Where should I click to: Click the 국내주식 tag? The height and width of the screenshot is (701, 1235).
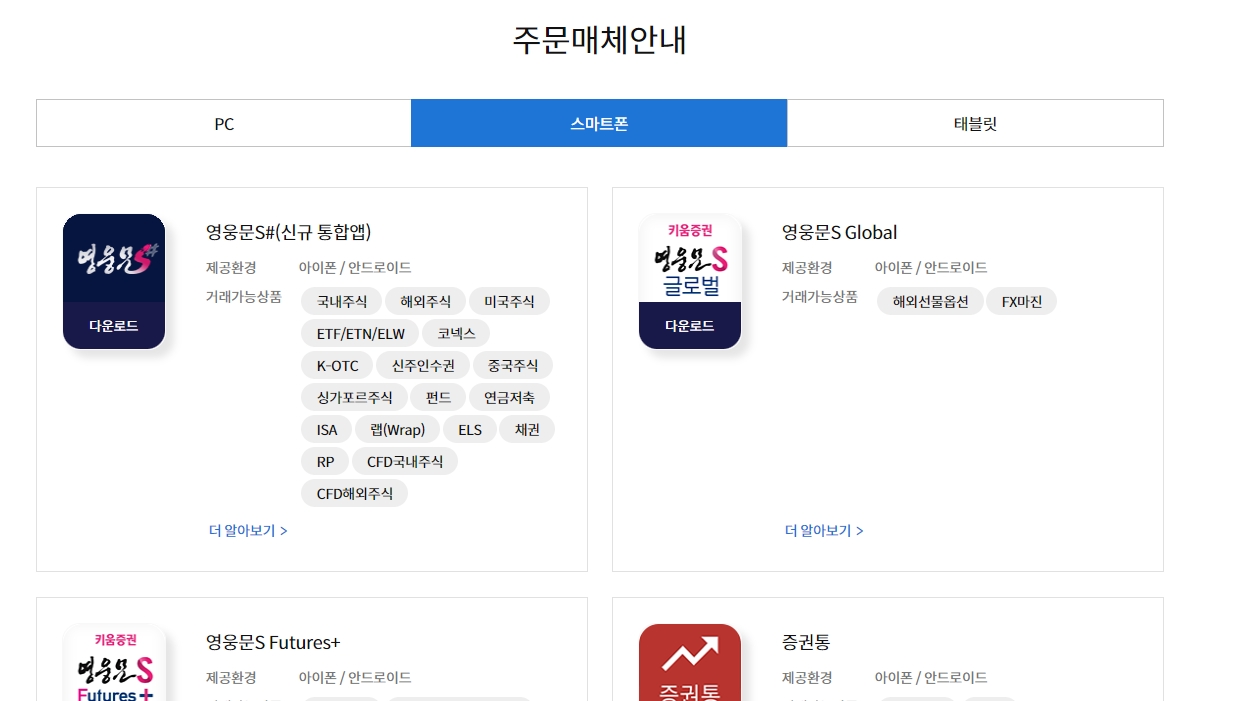[x=342, y=301]
